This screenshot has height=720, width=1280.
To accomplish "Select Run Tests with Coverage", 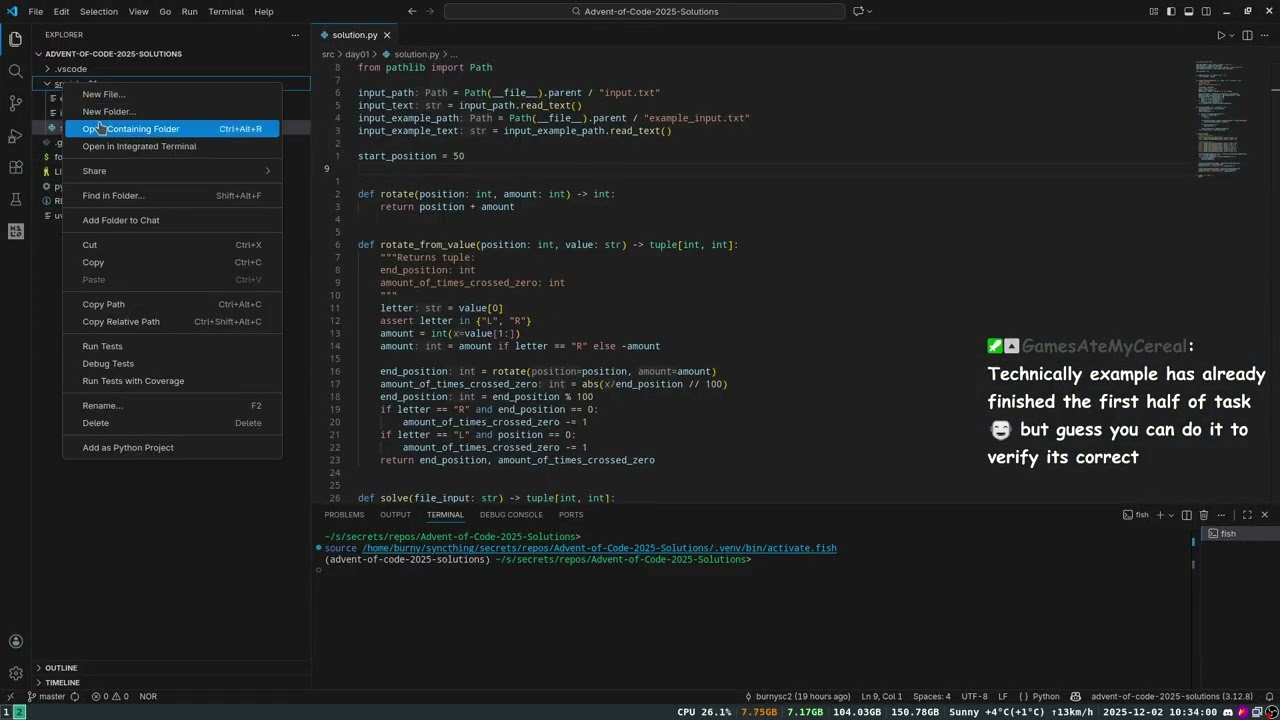I will point(171,381).
